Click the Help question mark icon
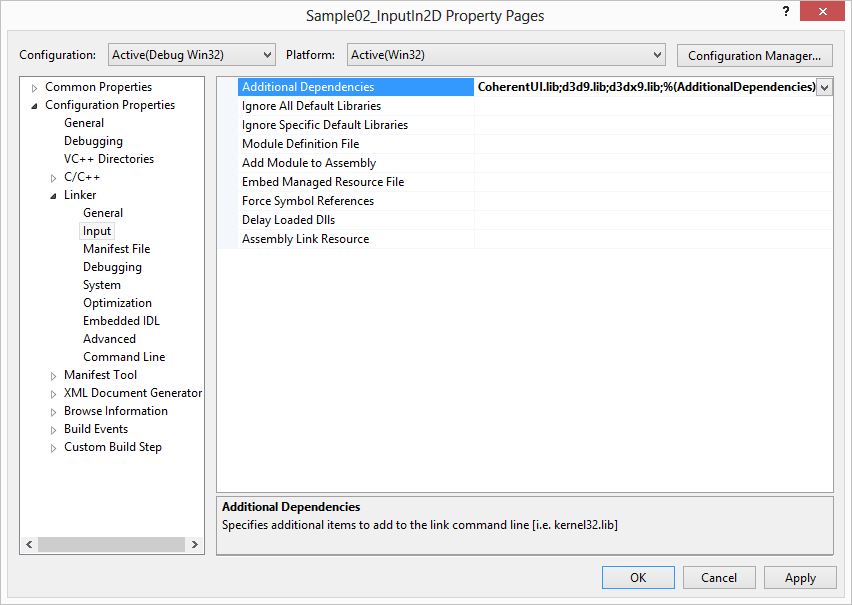Image resolution: width=852 pixels, height=605 pixels. pos(786,11)
